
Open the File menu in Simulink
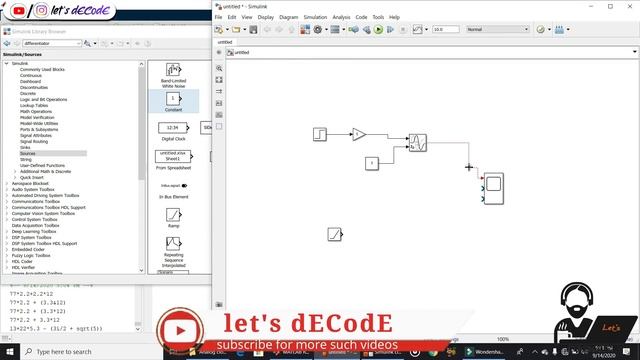218,17
